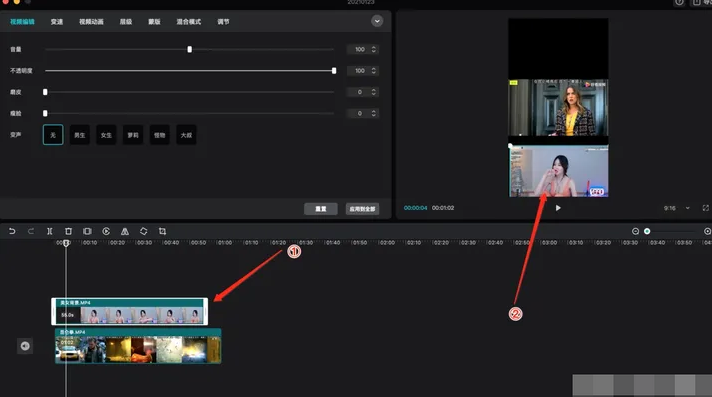712x397 pixels.
Task: Open the 混合模式 tab
Action: [188, 22]
